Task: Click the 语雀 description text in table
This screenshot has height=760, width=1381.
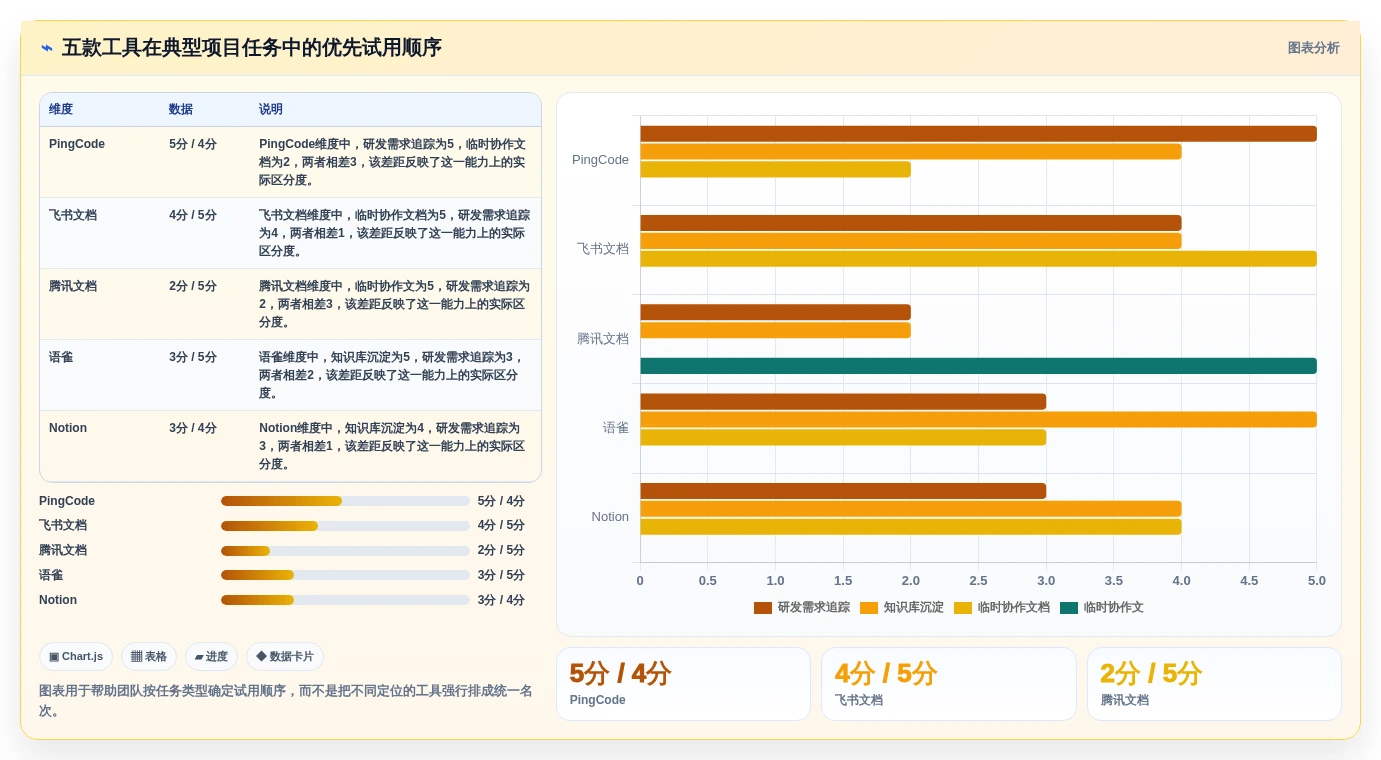Action: pyautogui.click(x=393, y=375)
